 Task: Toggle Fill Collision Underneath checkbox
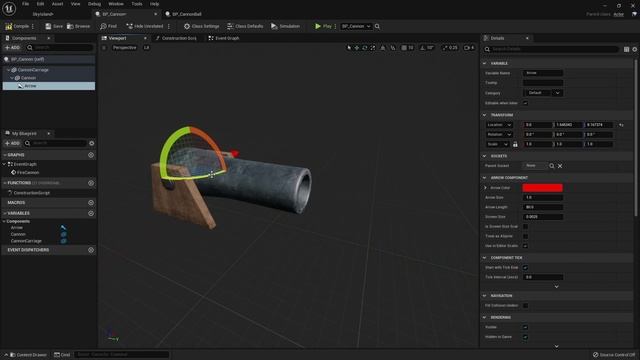(x=525, y=306)
